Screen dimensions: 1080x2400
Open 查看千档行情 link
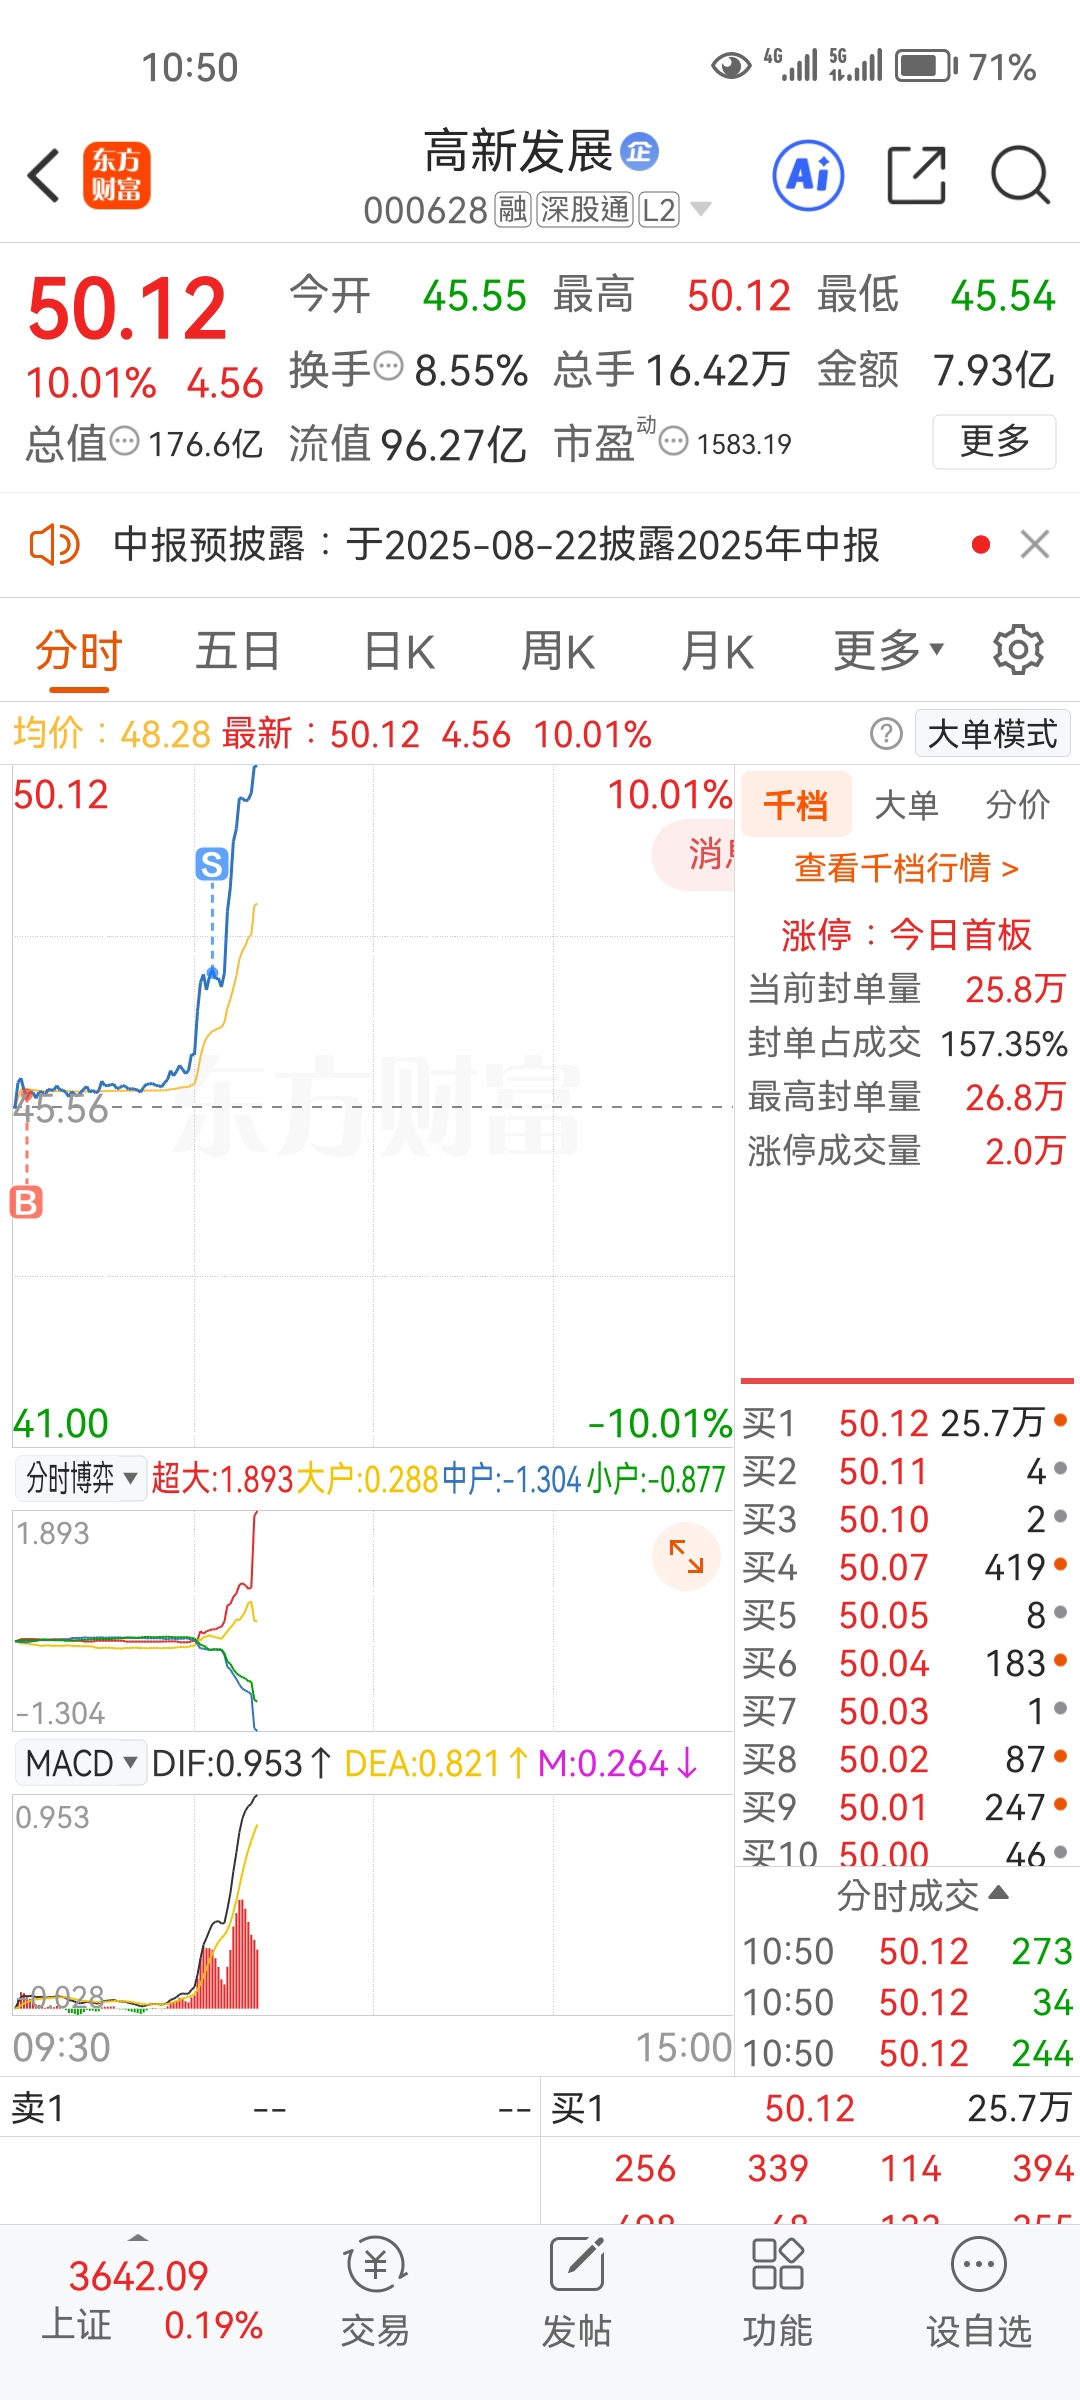coord(906,868)
